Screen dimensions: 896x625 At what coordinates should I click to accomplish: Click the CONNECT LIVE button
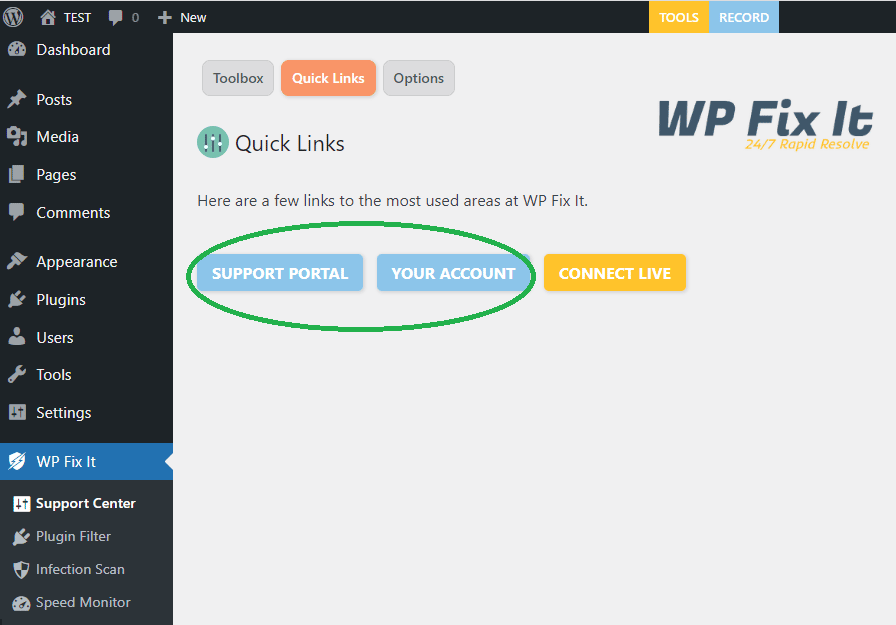[x=615, y=273]
